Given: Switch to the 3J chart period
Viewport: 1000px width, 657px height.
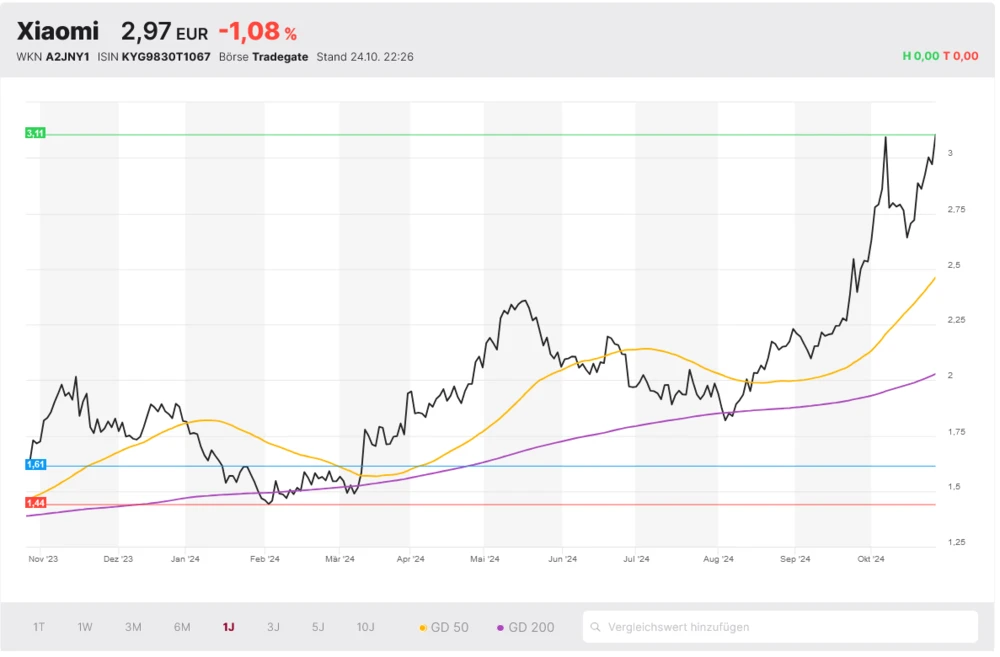Looking at the screenshot, I should click(273, 627).
